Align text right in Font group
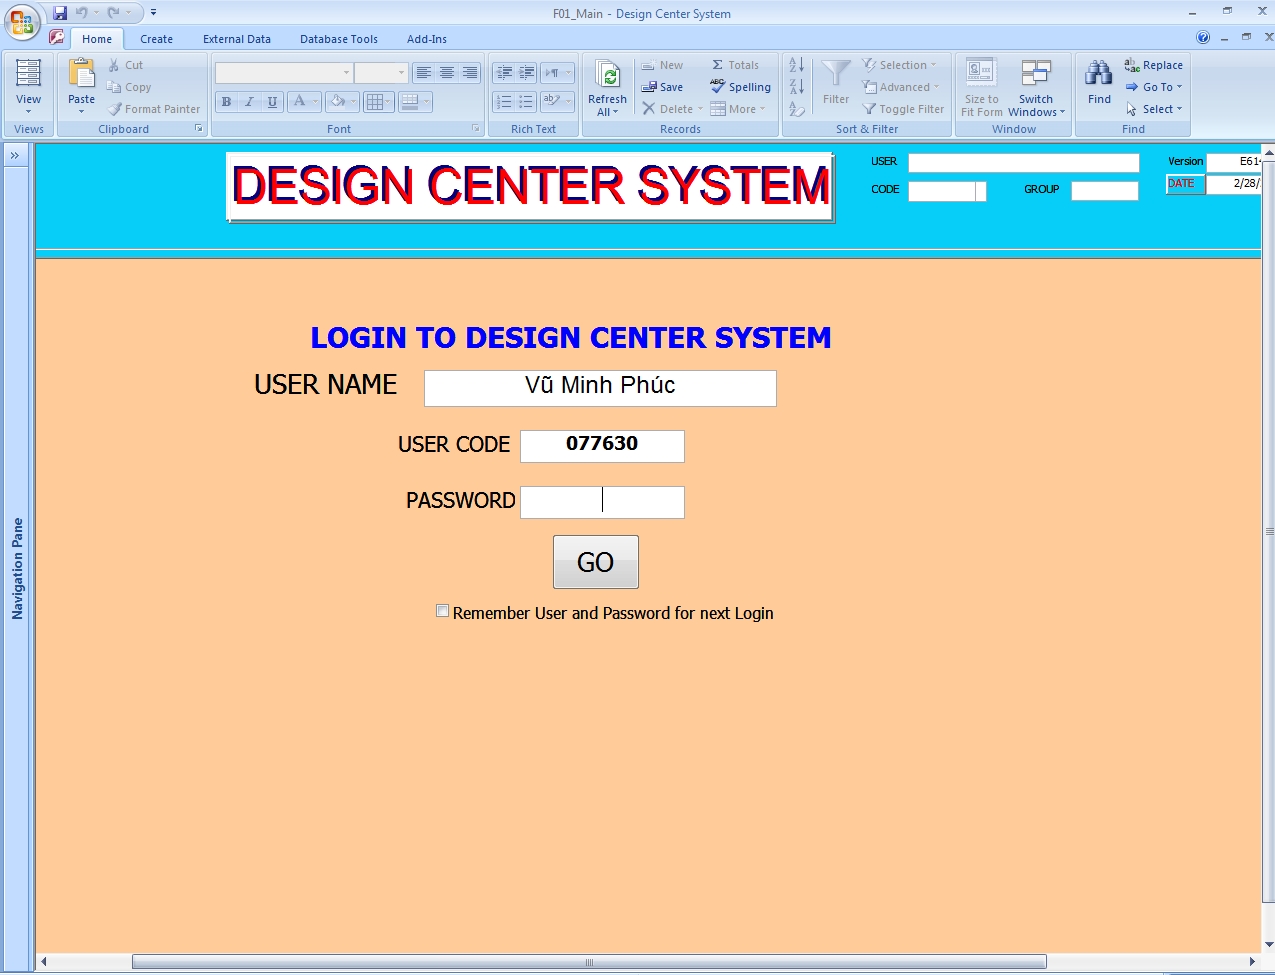Image resolution: width=1275 pixels, height=975 pixels. point(470,73)
